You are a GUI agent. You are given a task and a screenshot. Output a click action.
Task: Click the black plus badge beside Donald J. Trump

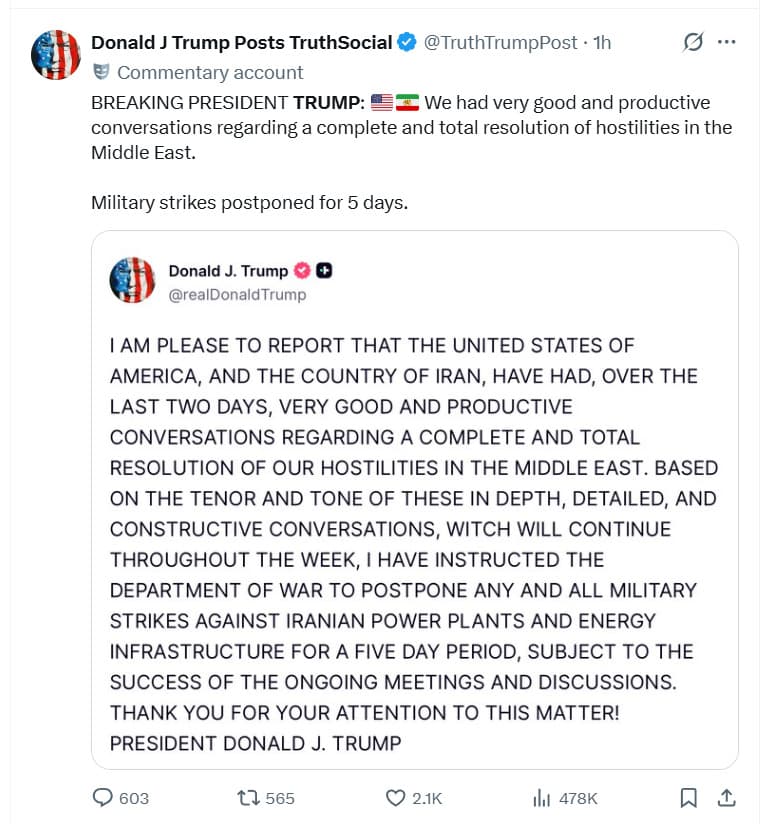pos(325,271)
